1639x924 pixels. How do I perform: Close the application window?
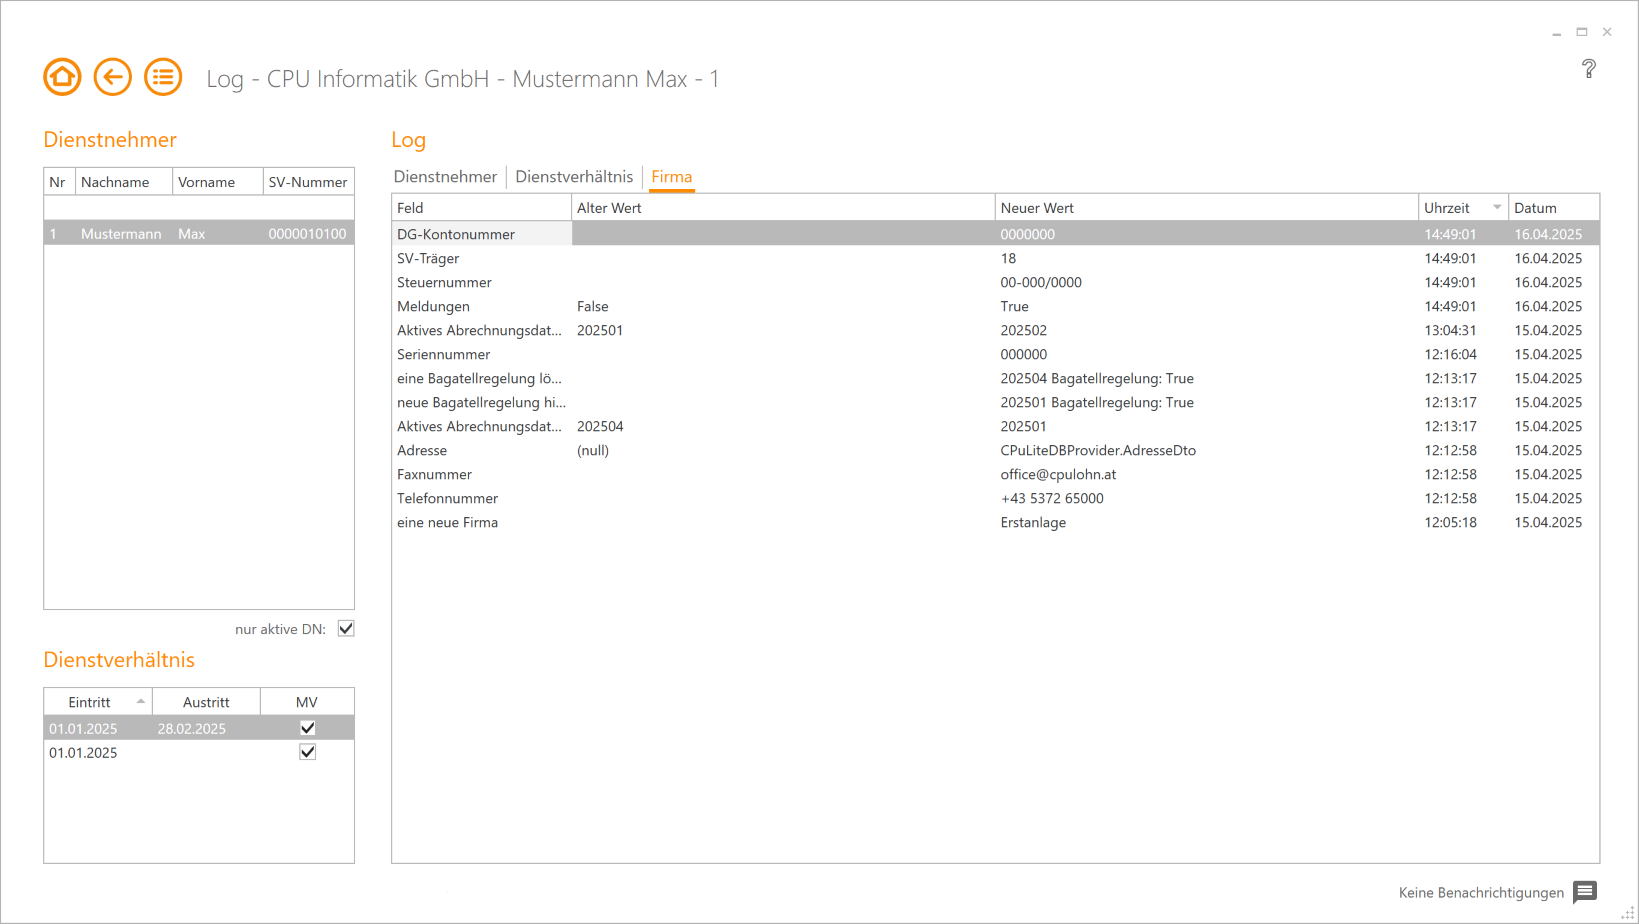pos(1607,32)
